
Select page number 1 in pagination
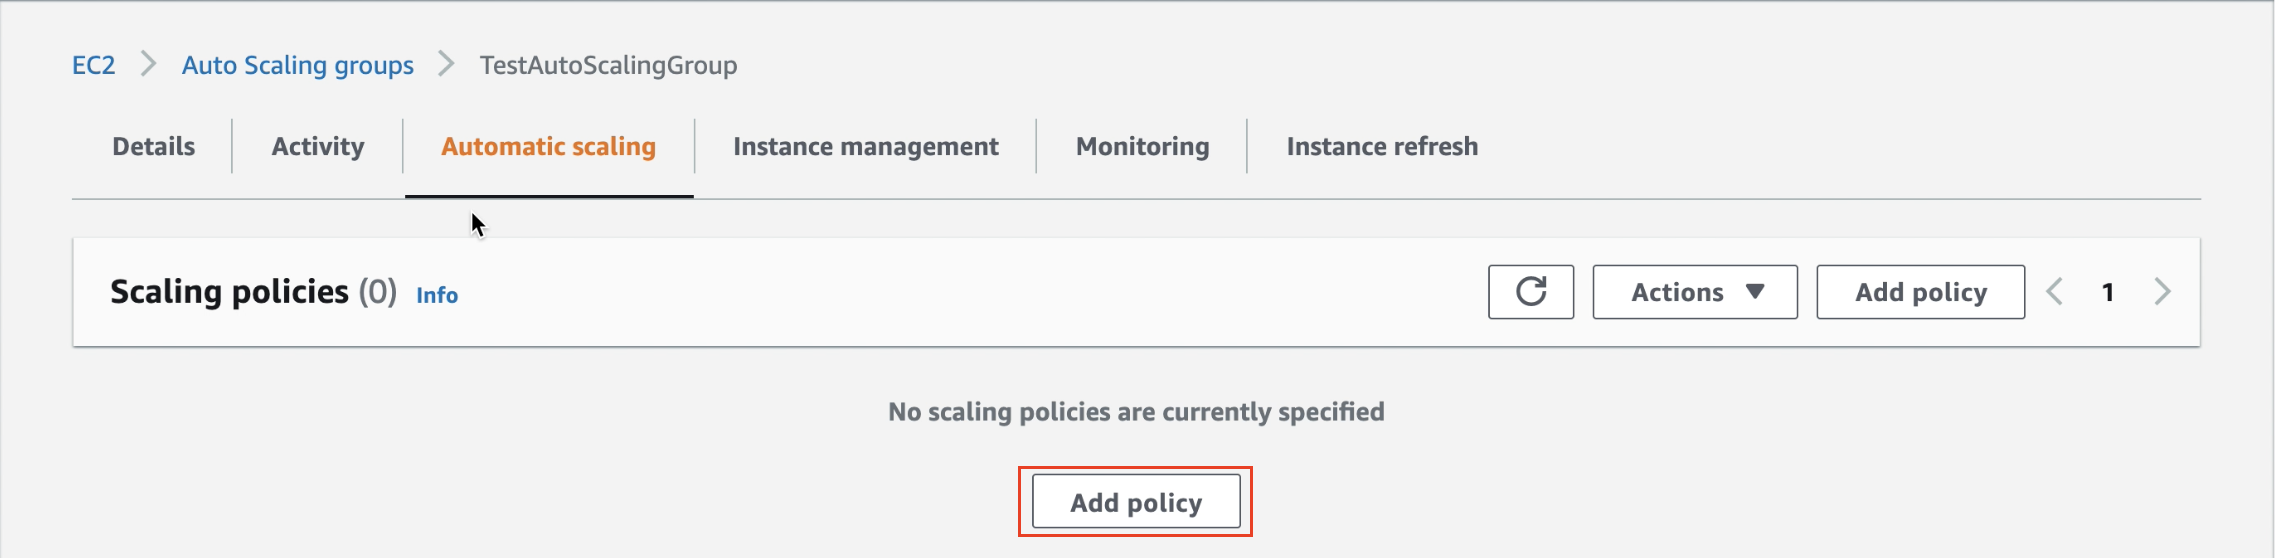(2108, 292)
